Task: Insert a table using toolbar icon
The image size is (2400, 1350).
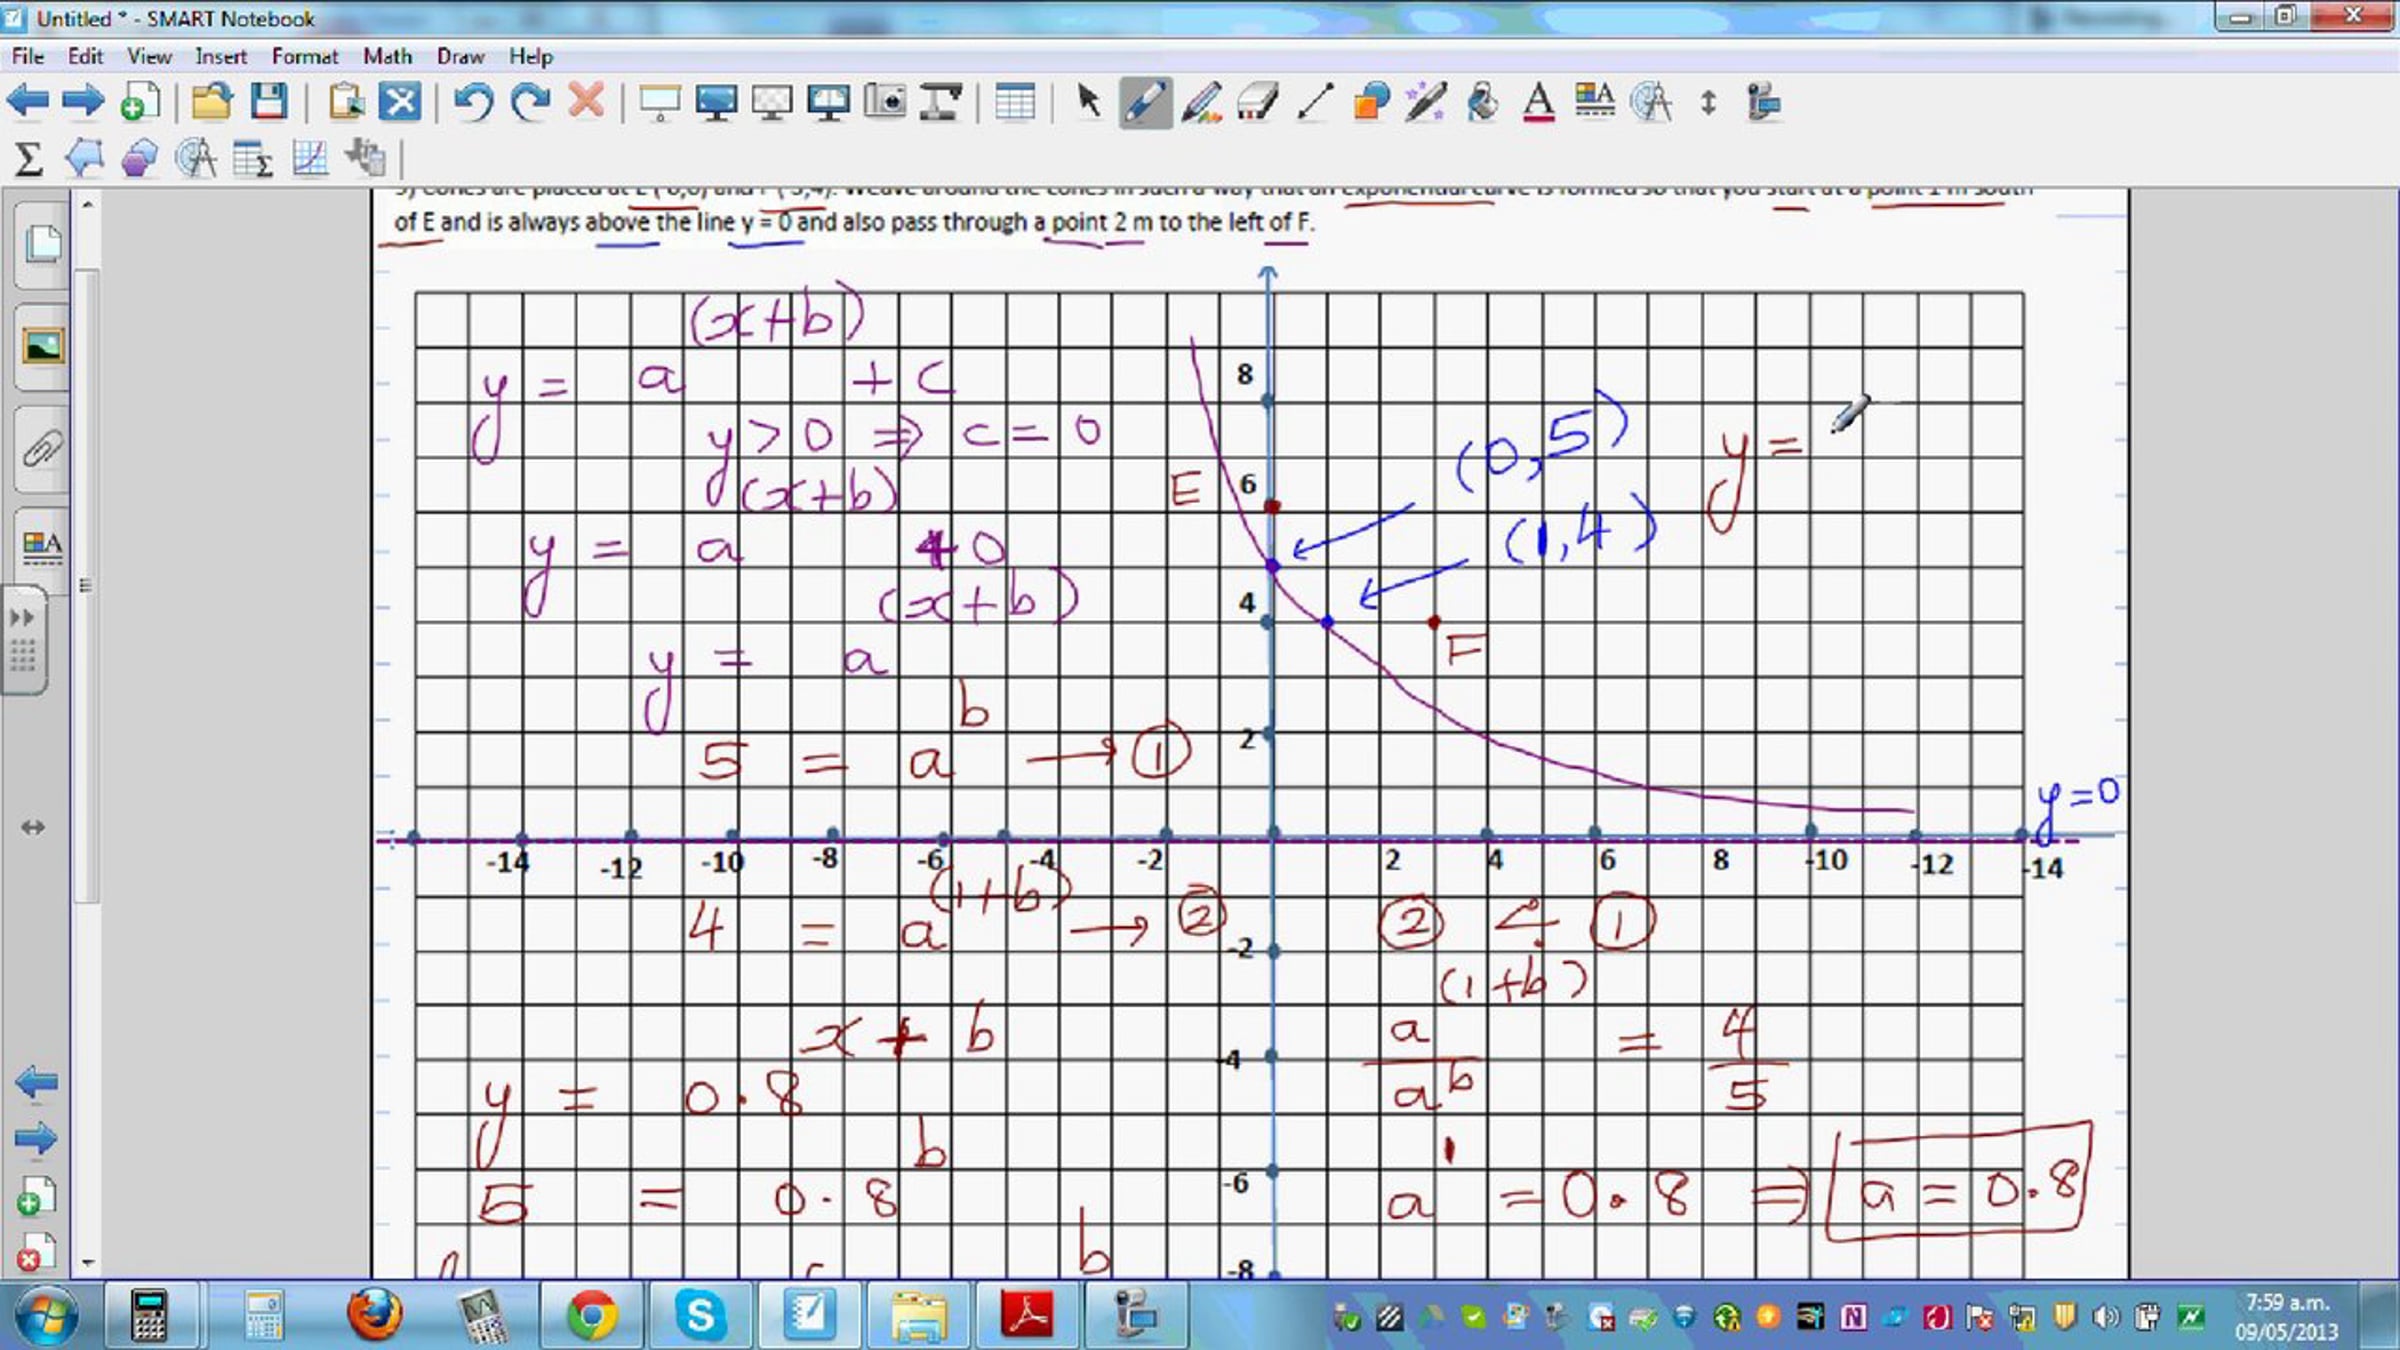Action: [1015, 102]
